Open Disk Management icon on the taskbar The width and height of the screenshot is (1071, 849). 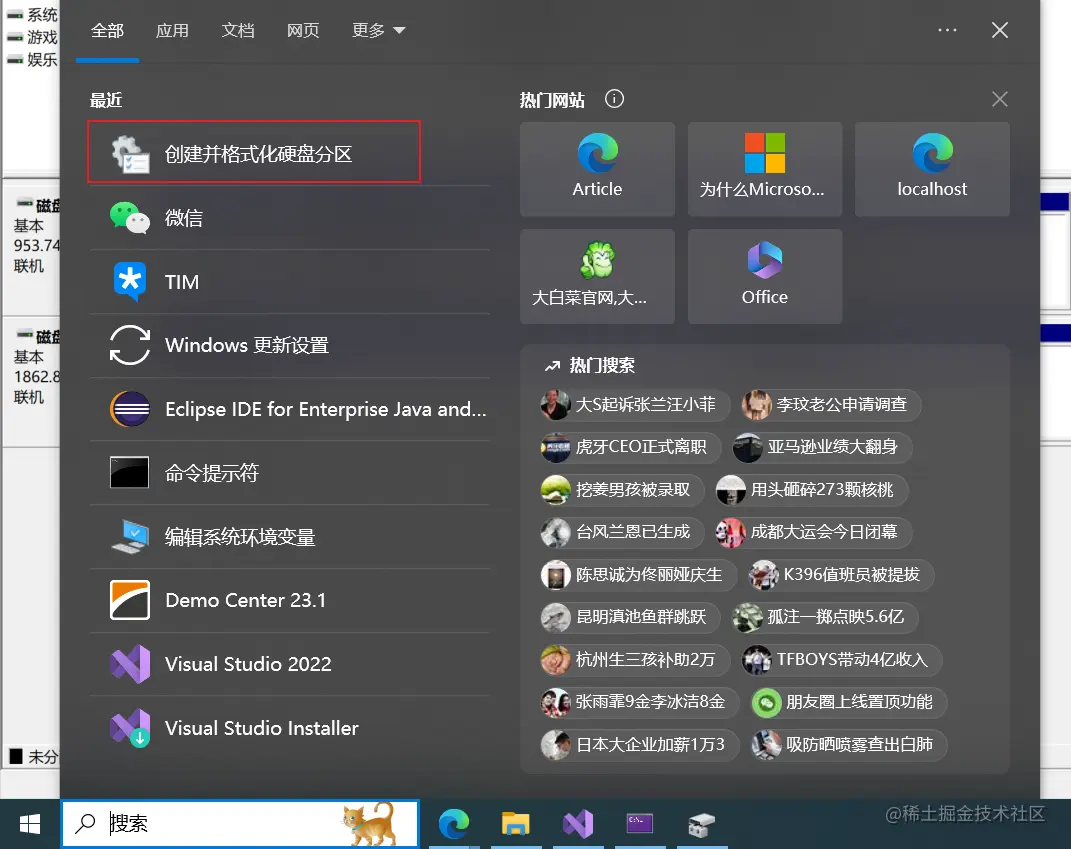[x=701, y=824]
